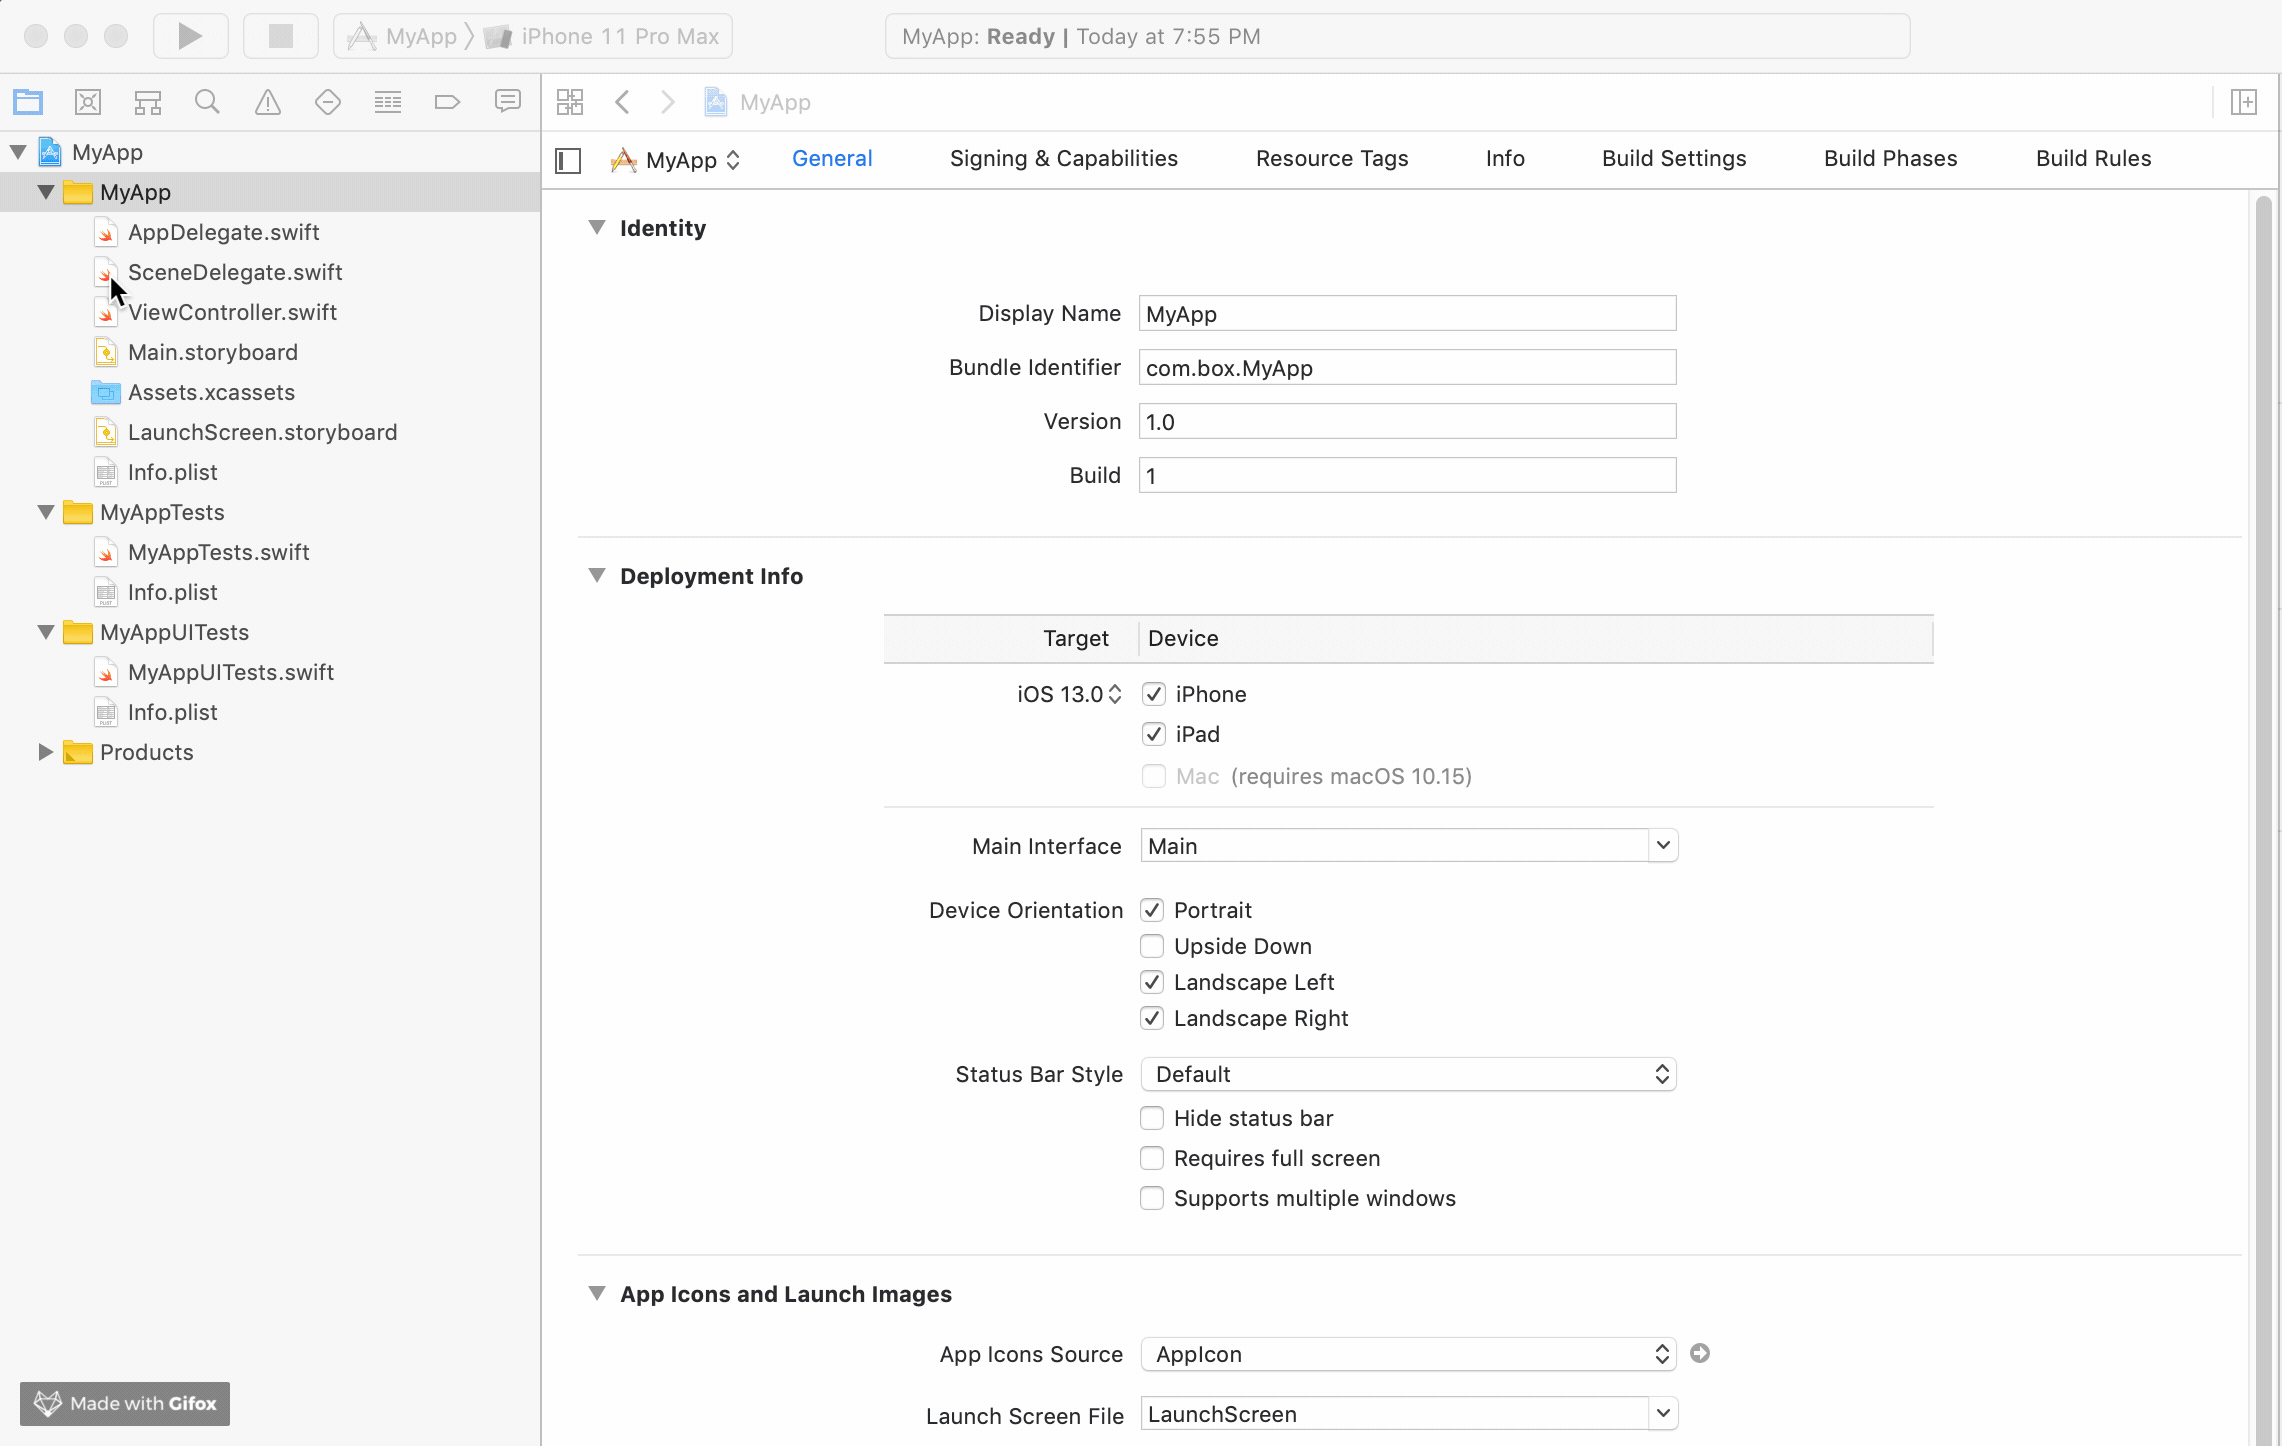Click AppDelegate.swift in navigator
The width and height of the screenshot is (2282, 1446).
tap(223, 231)
